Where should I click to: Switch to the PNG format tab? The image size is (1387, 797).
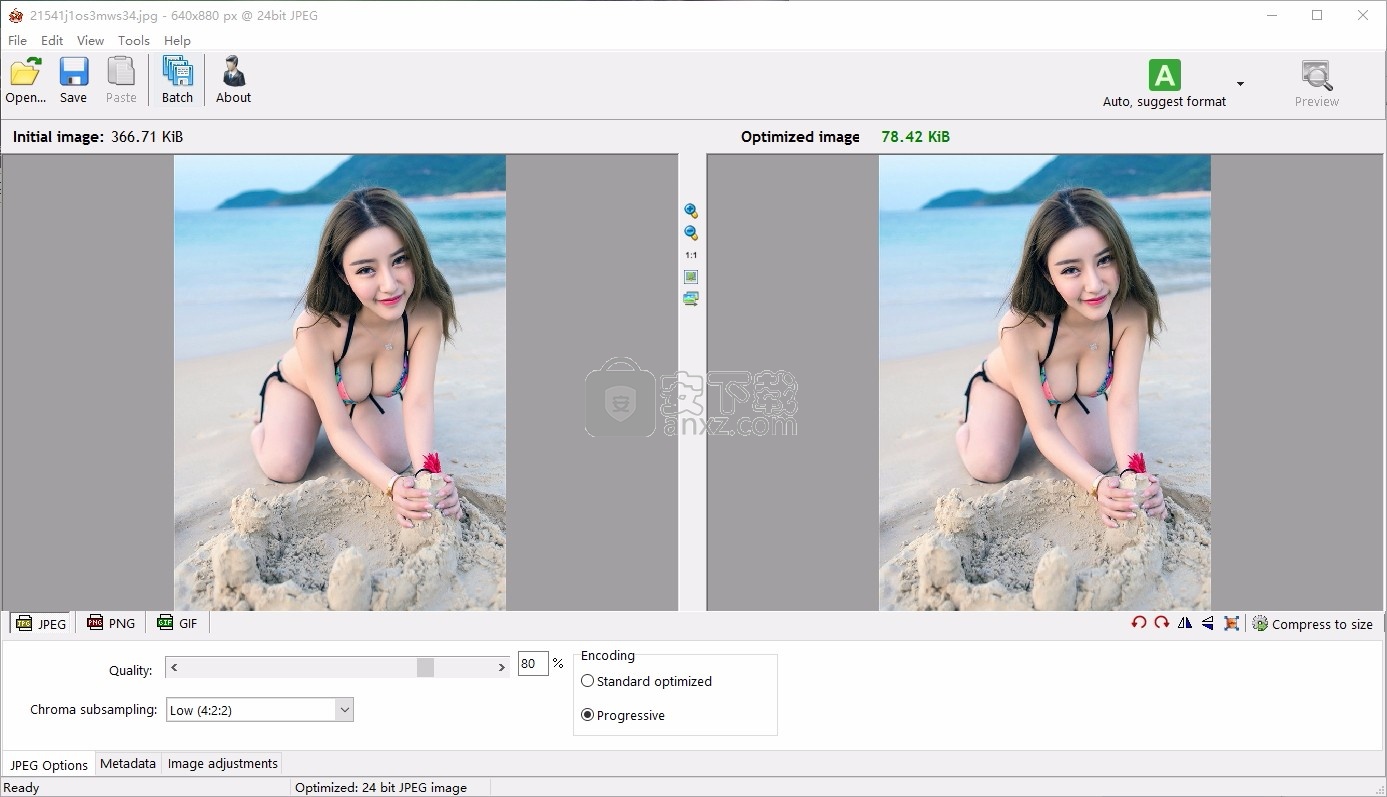(x=111, y=623)
